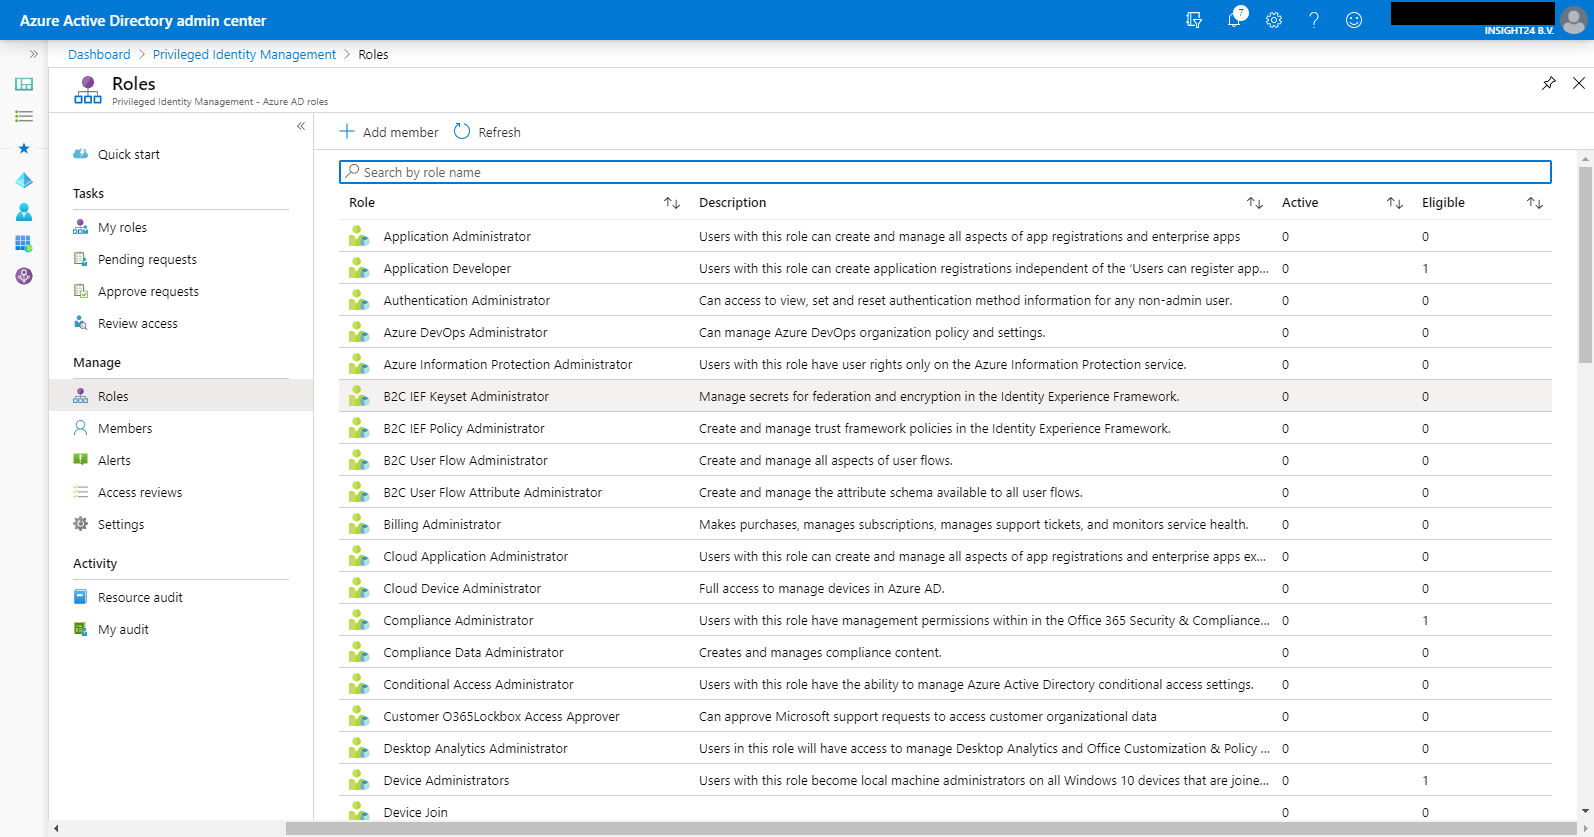Sort by Description column arrows

click(x=1255, y=203)
